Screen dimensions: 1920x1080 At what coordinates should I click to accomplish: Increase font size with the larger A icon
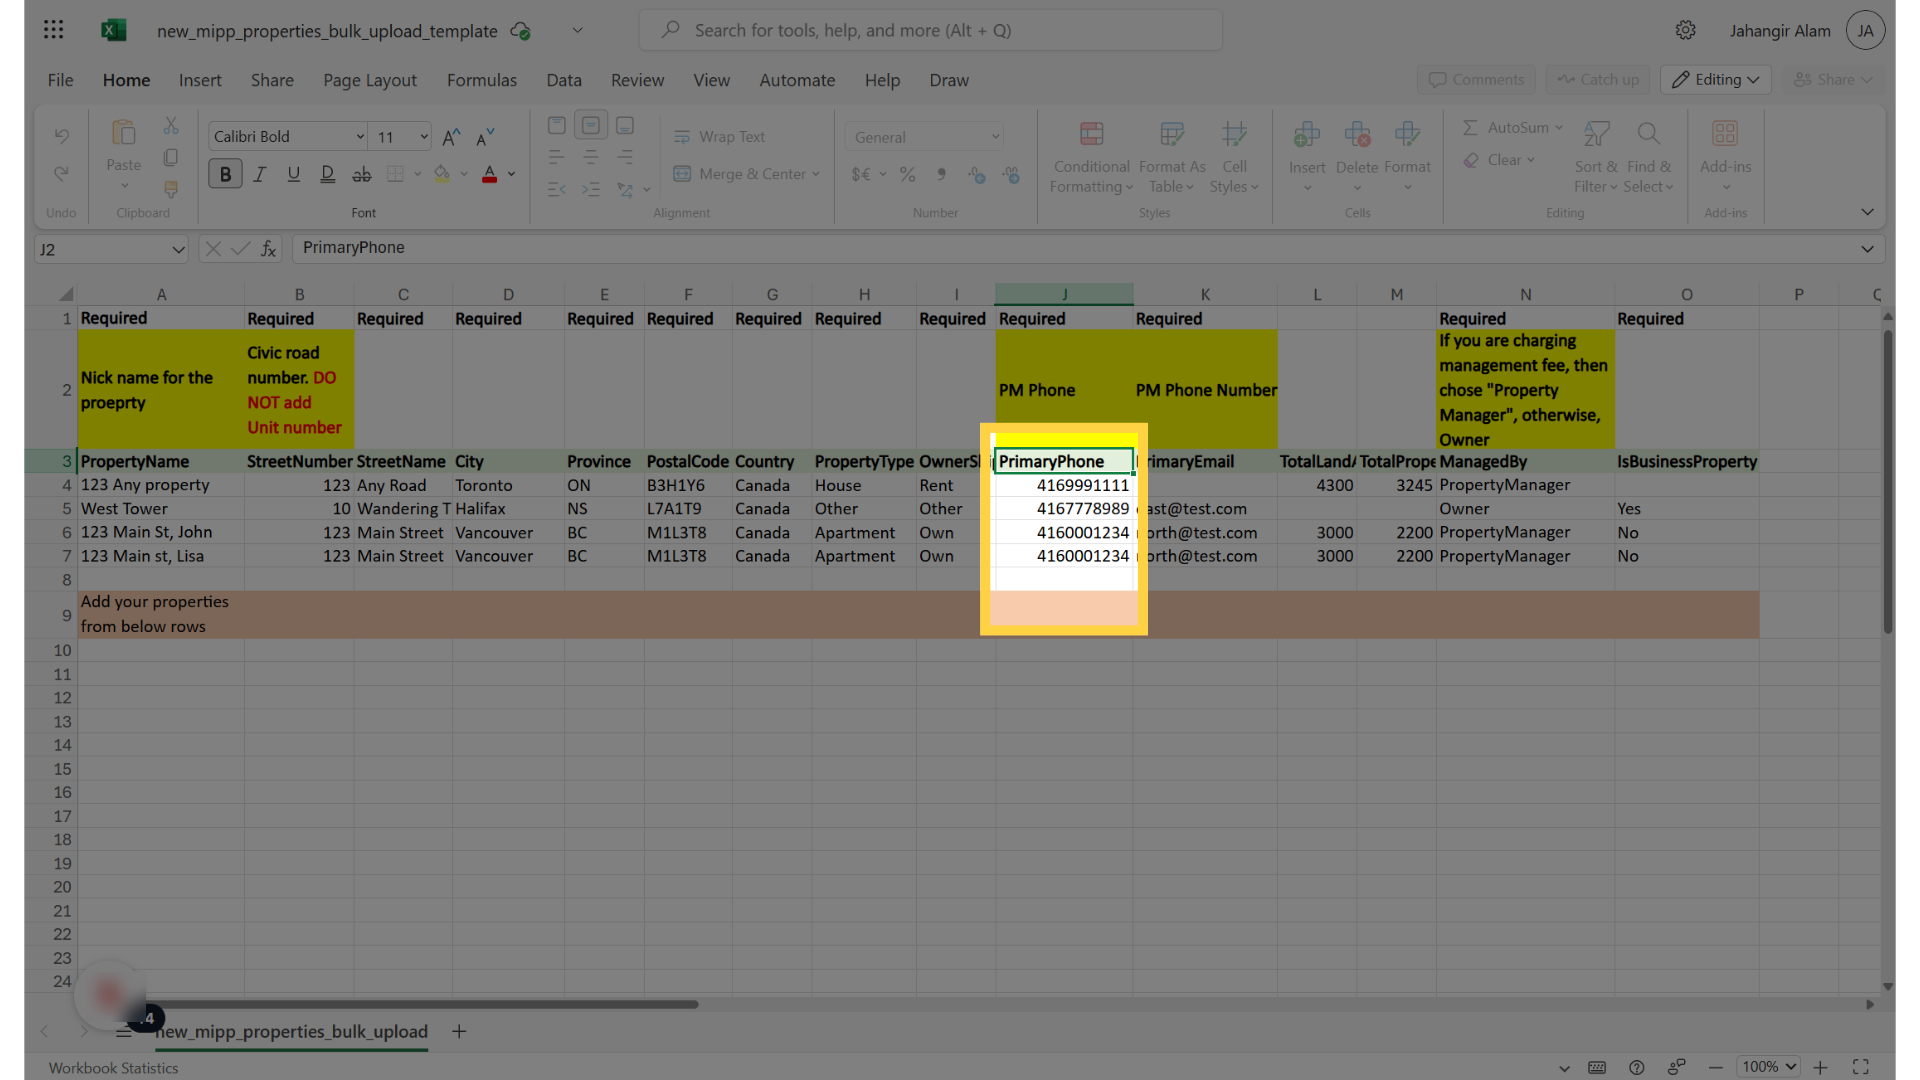(451, 137)
